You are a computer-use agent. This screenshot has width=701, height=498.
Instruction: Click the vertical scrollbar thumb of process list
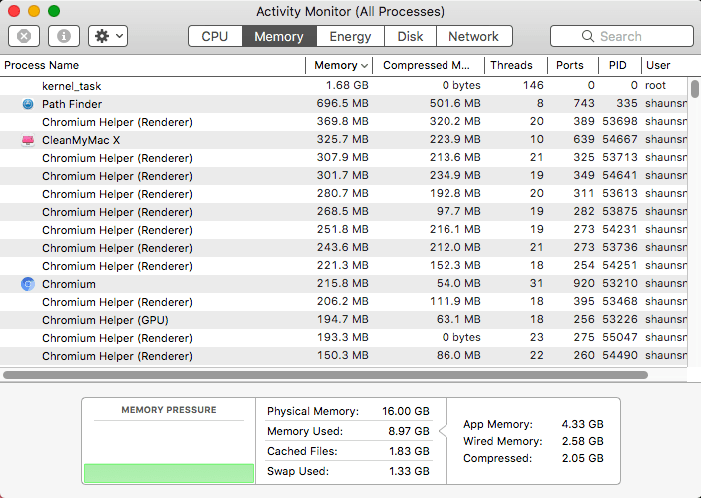click(694, 89)
